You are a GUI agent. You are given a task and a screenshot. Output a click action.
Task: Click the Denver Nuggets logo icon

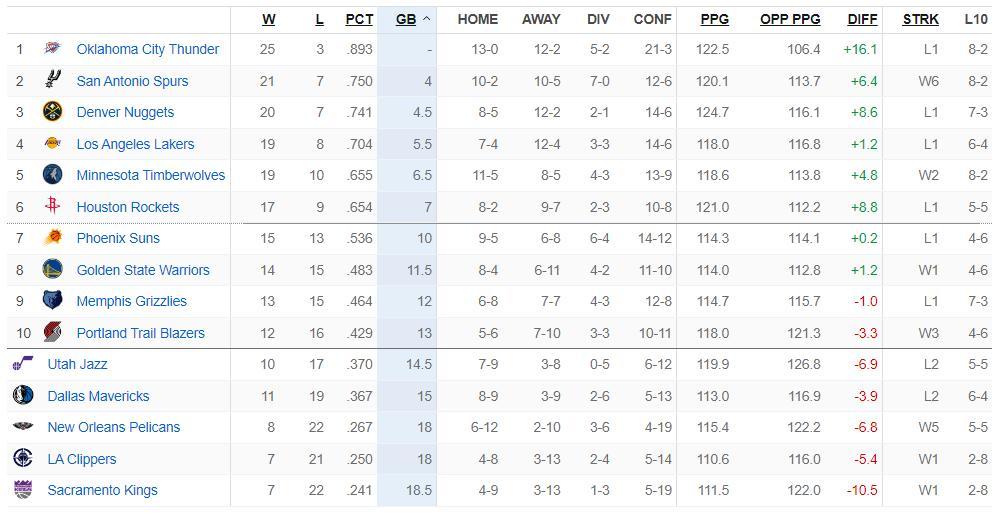pos(53,112)
